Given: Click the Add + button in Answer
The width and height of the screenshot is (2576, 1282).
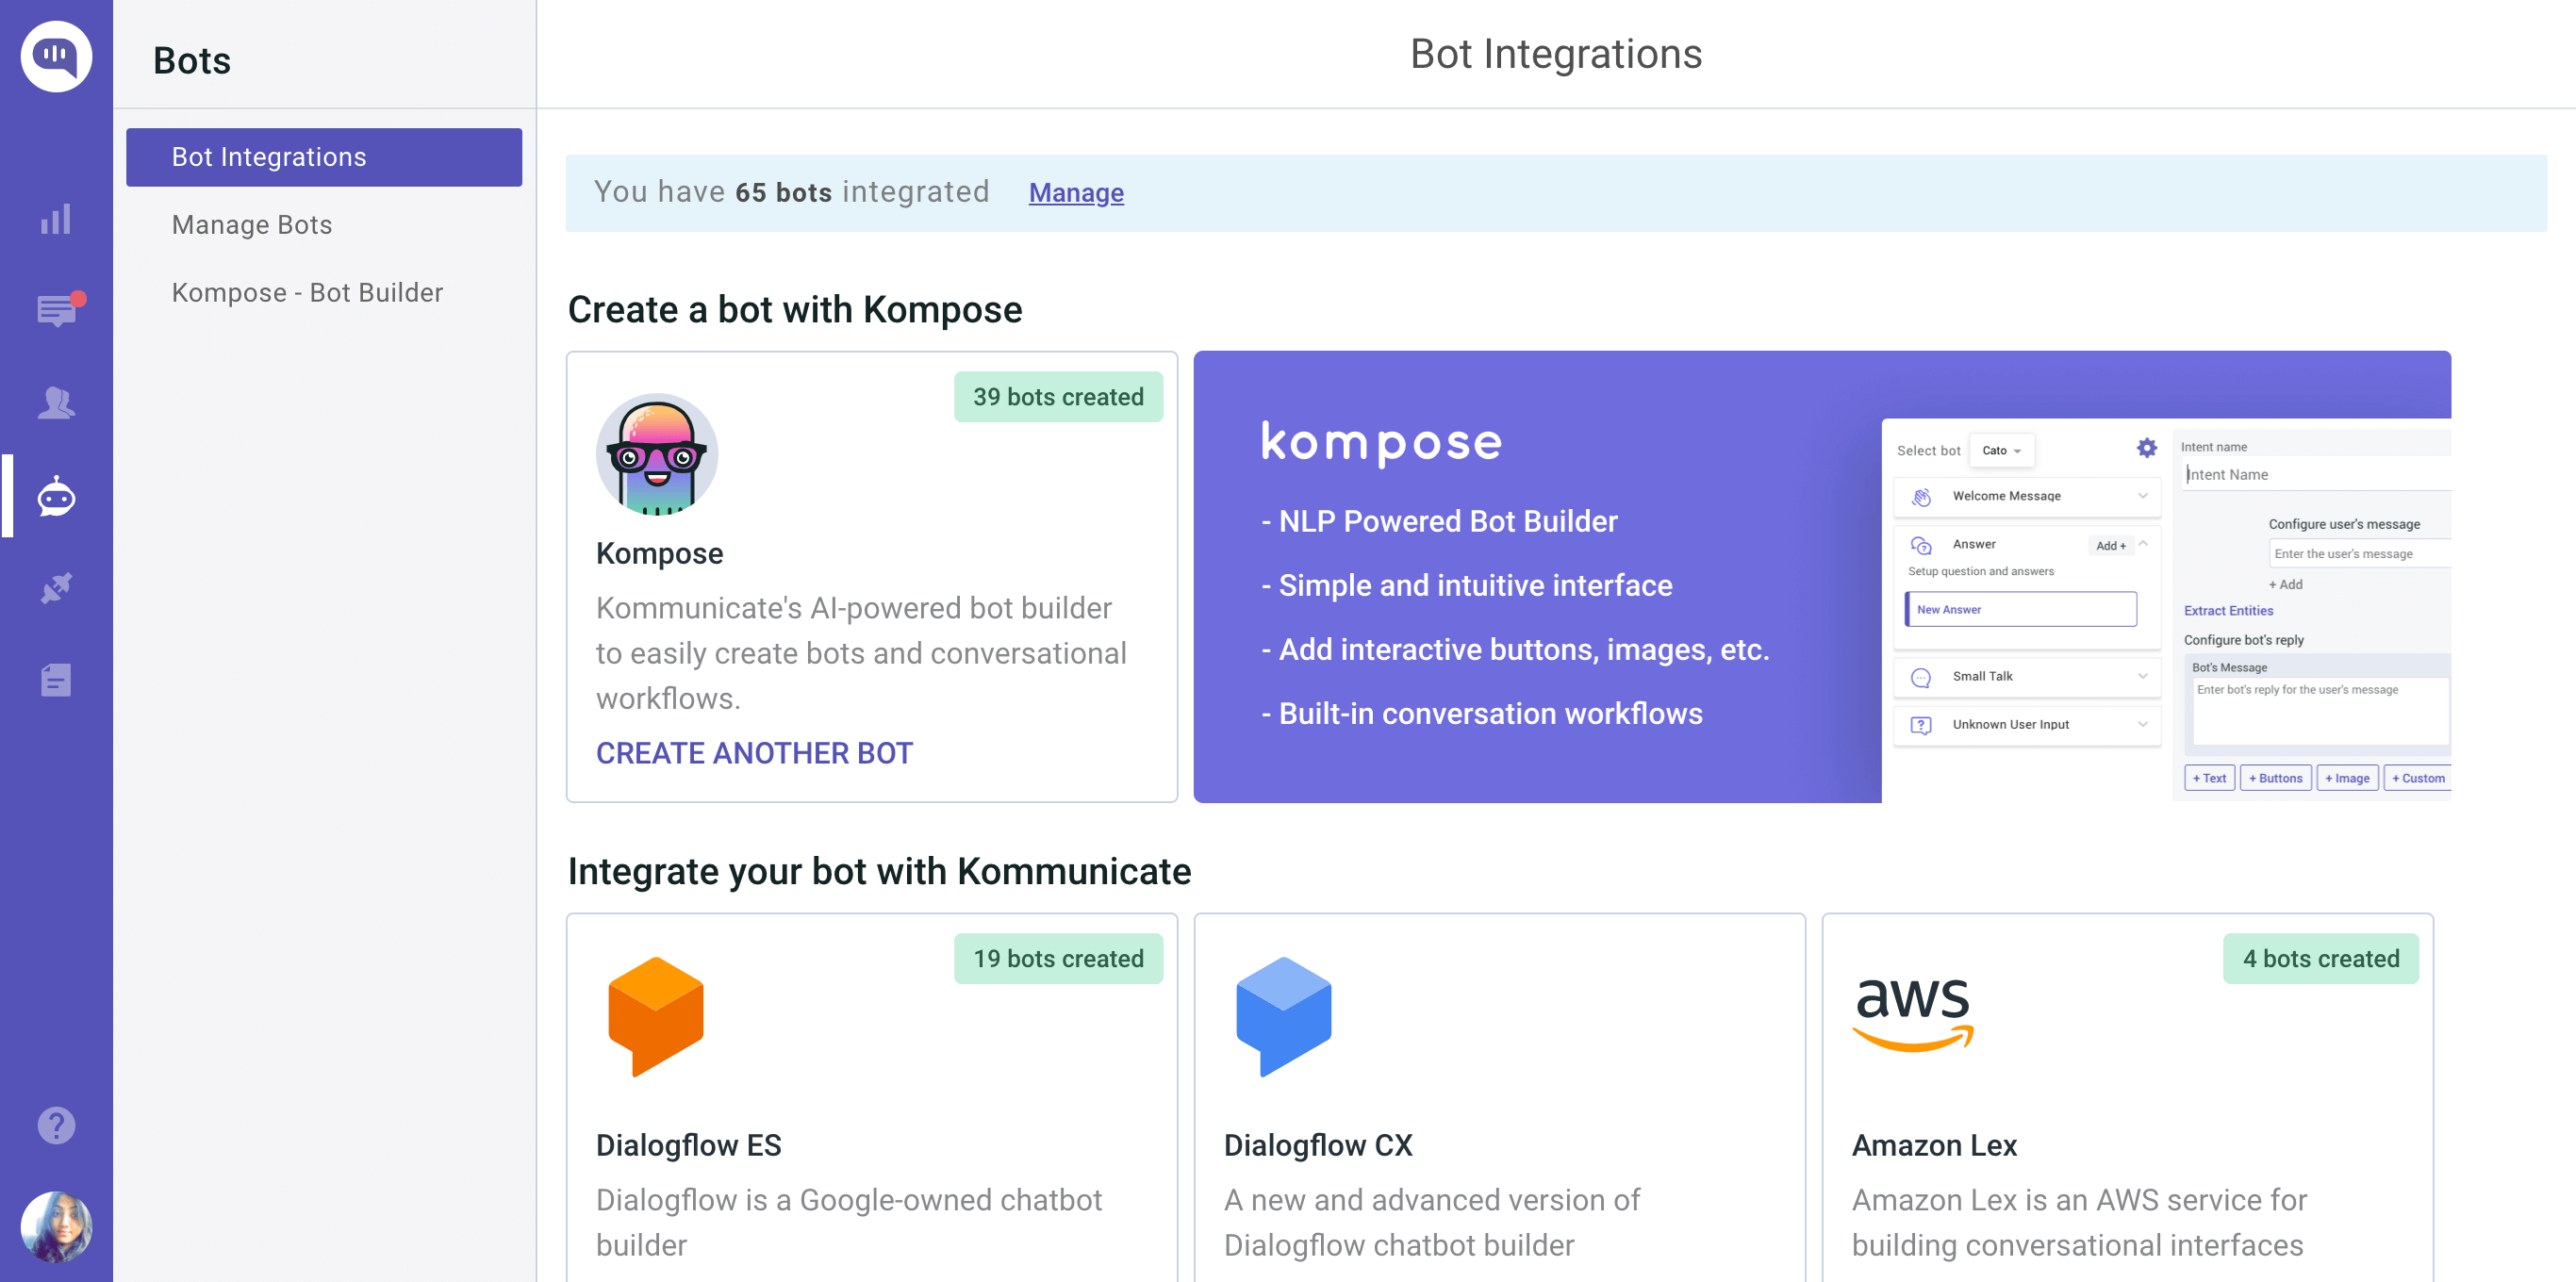Looking at the screenshot, I should [x=2111, y=546].
